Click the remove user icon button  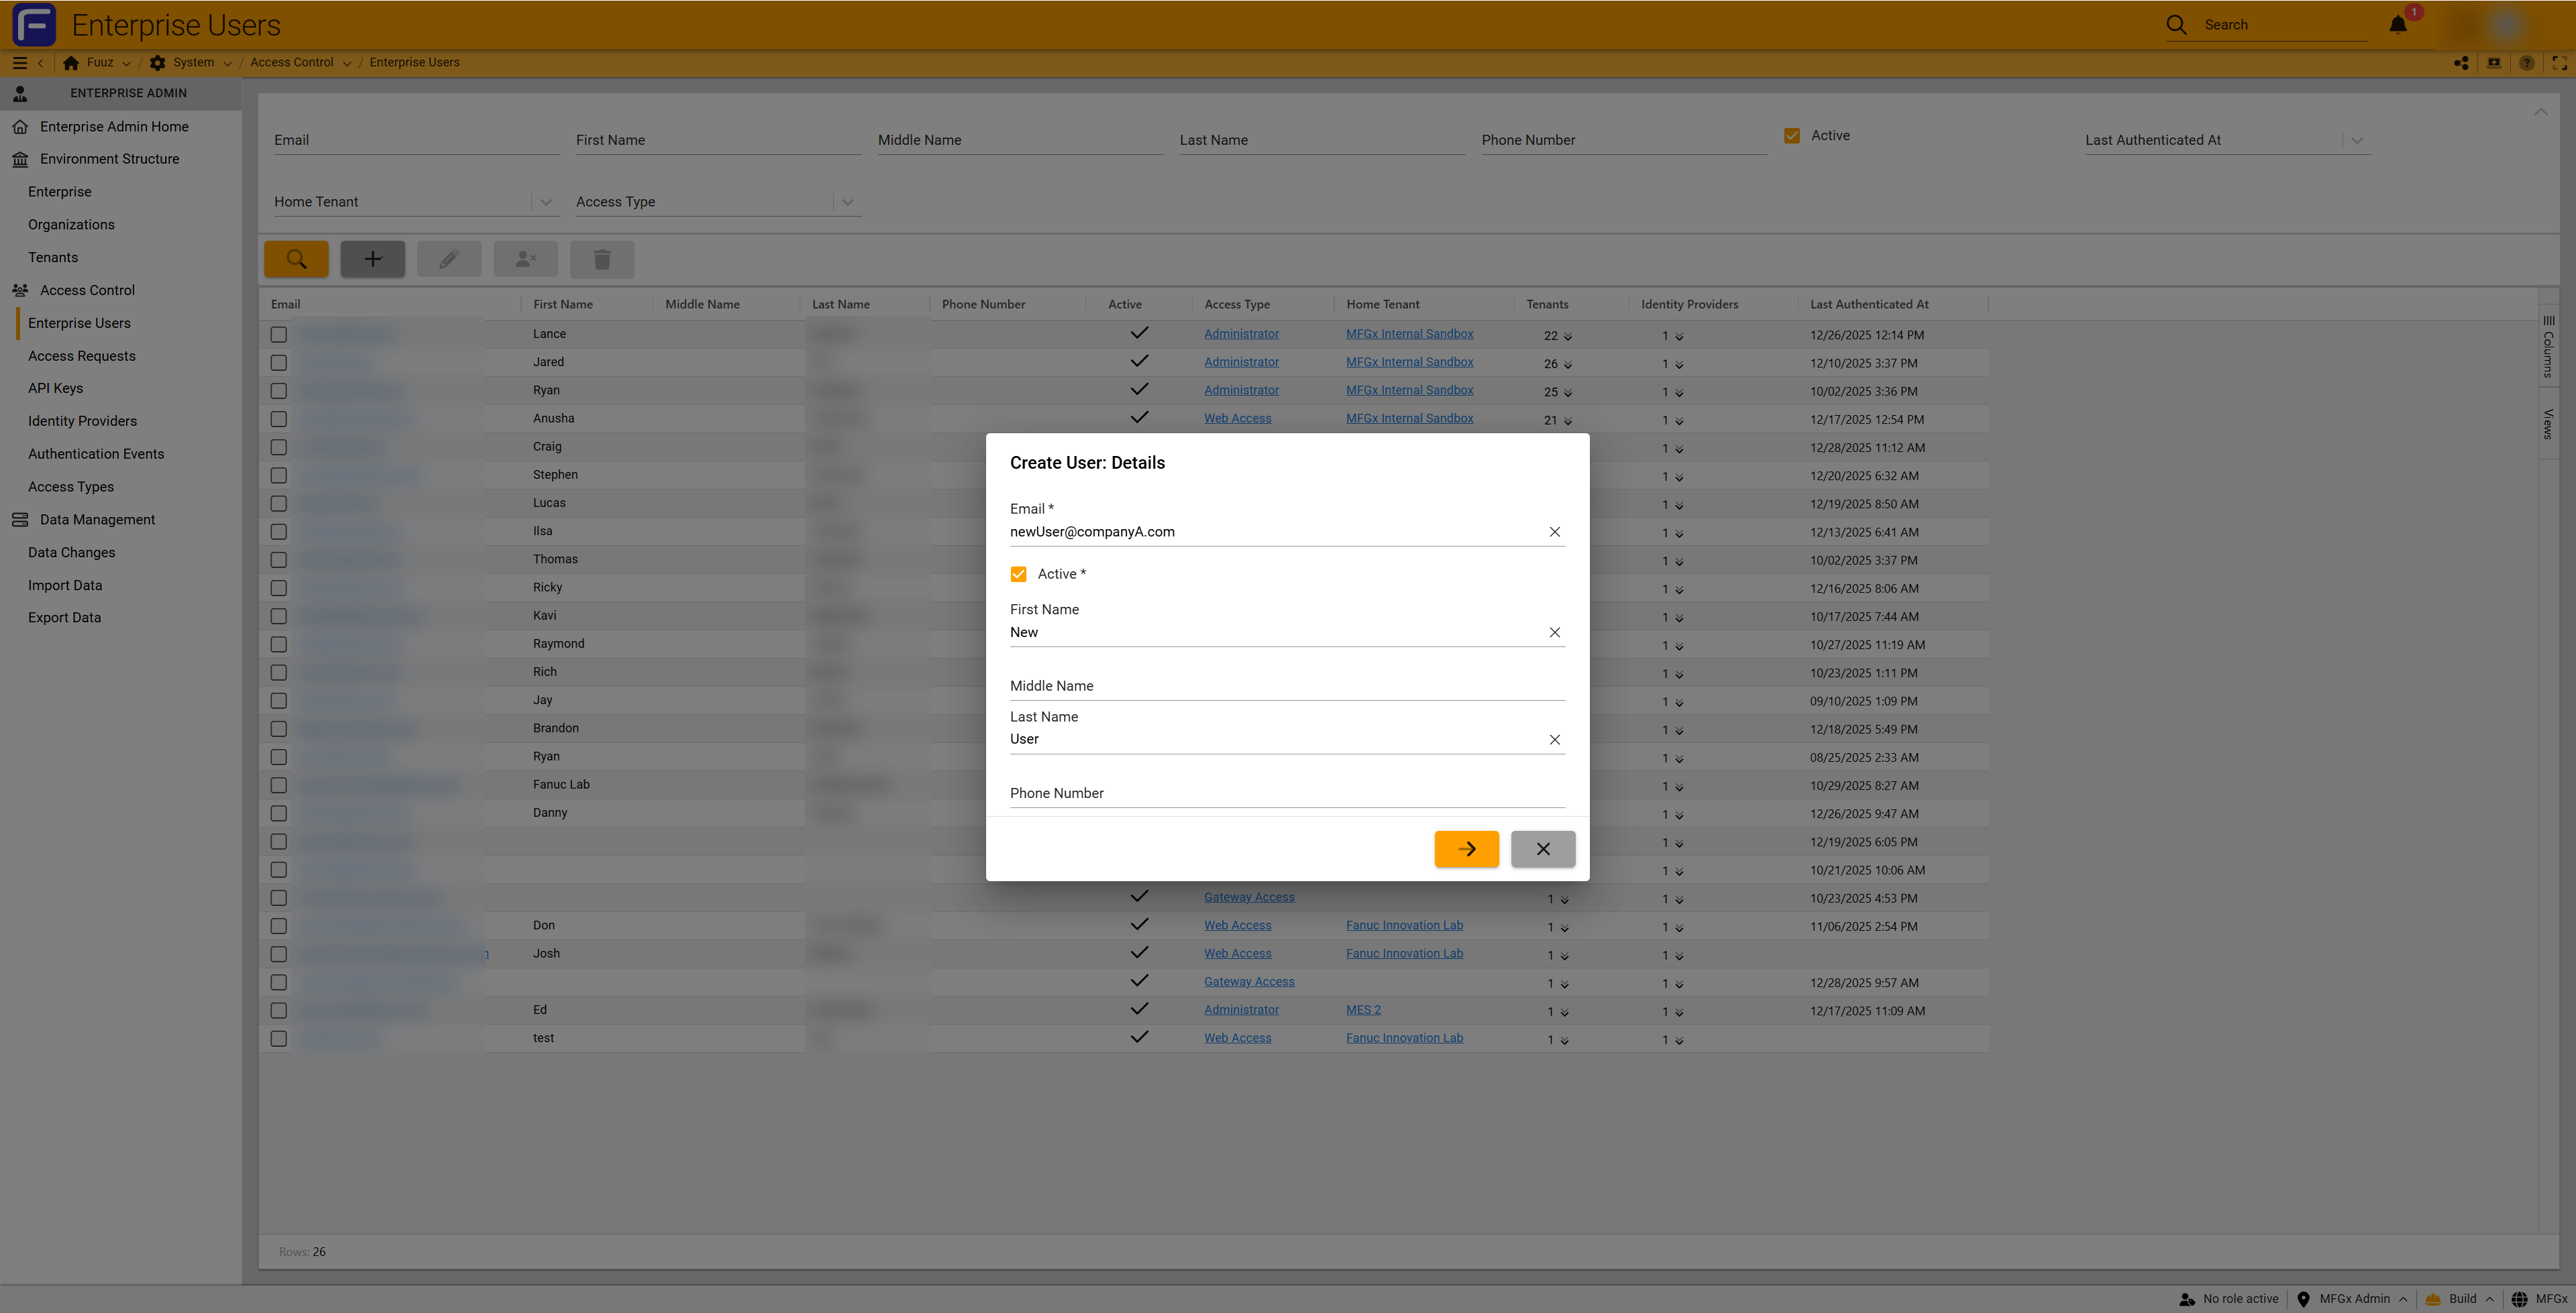click(x=525, y=259)
